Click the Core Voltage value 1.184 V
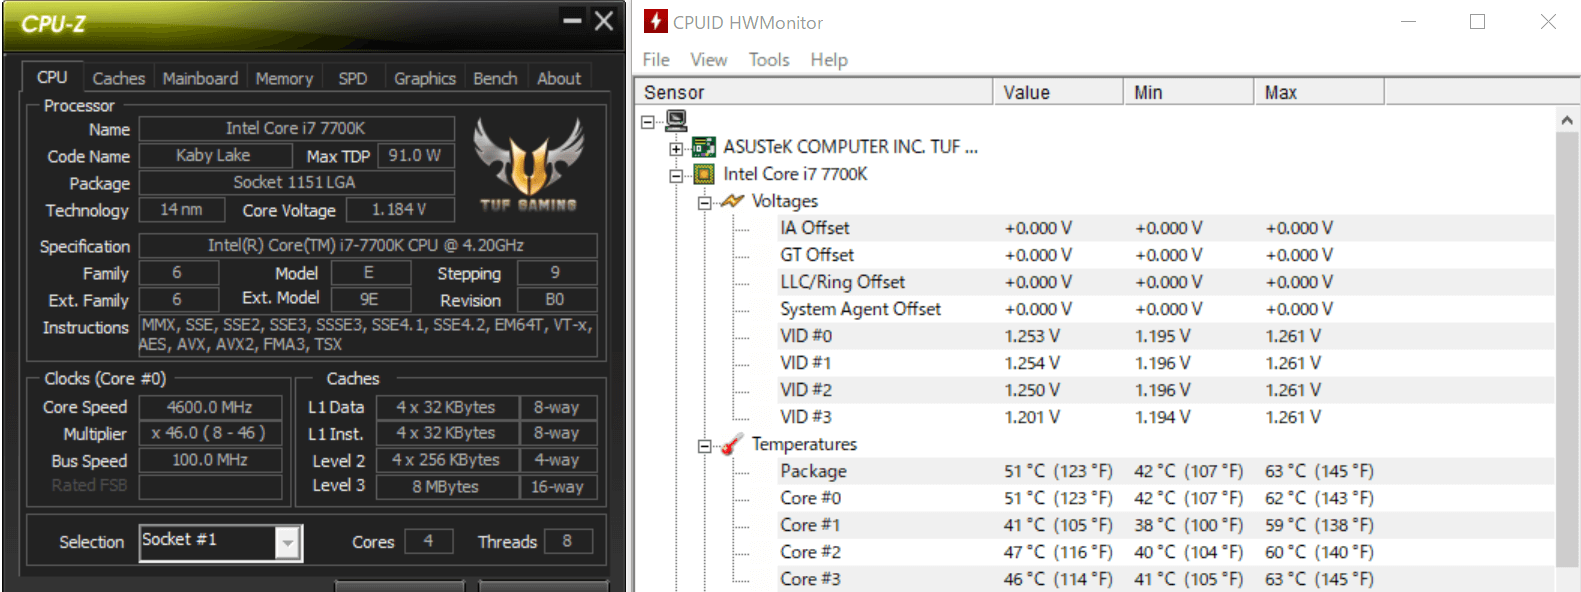 (400, 210)
